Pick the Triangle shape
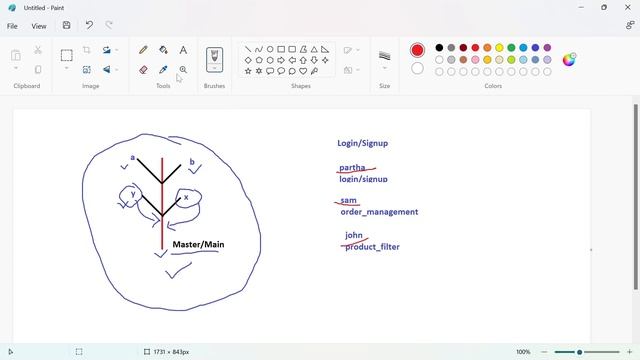The image size is (640, 360). coord(314,49)
